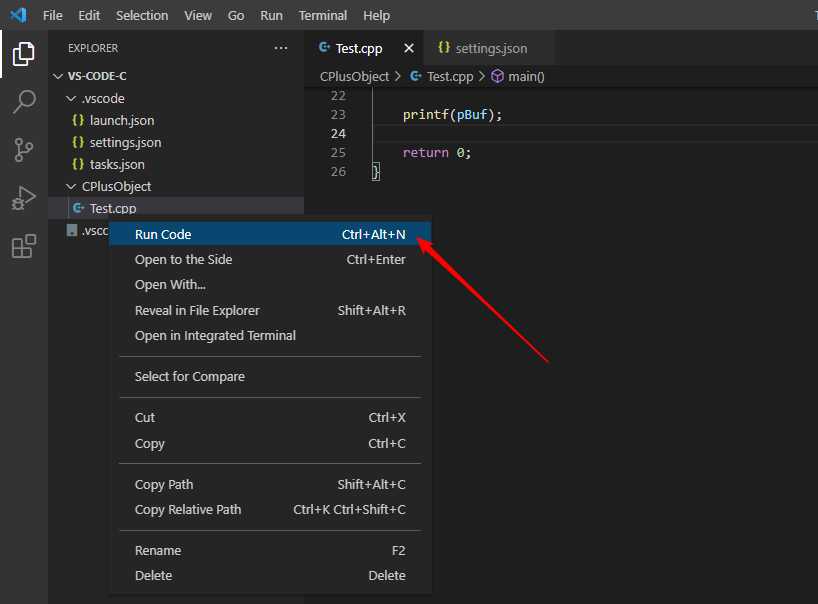Click the closing brace on line 26

pos(376,172)
